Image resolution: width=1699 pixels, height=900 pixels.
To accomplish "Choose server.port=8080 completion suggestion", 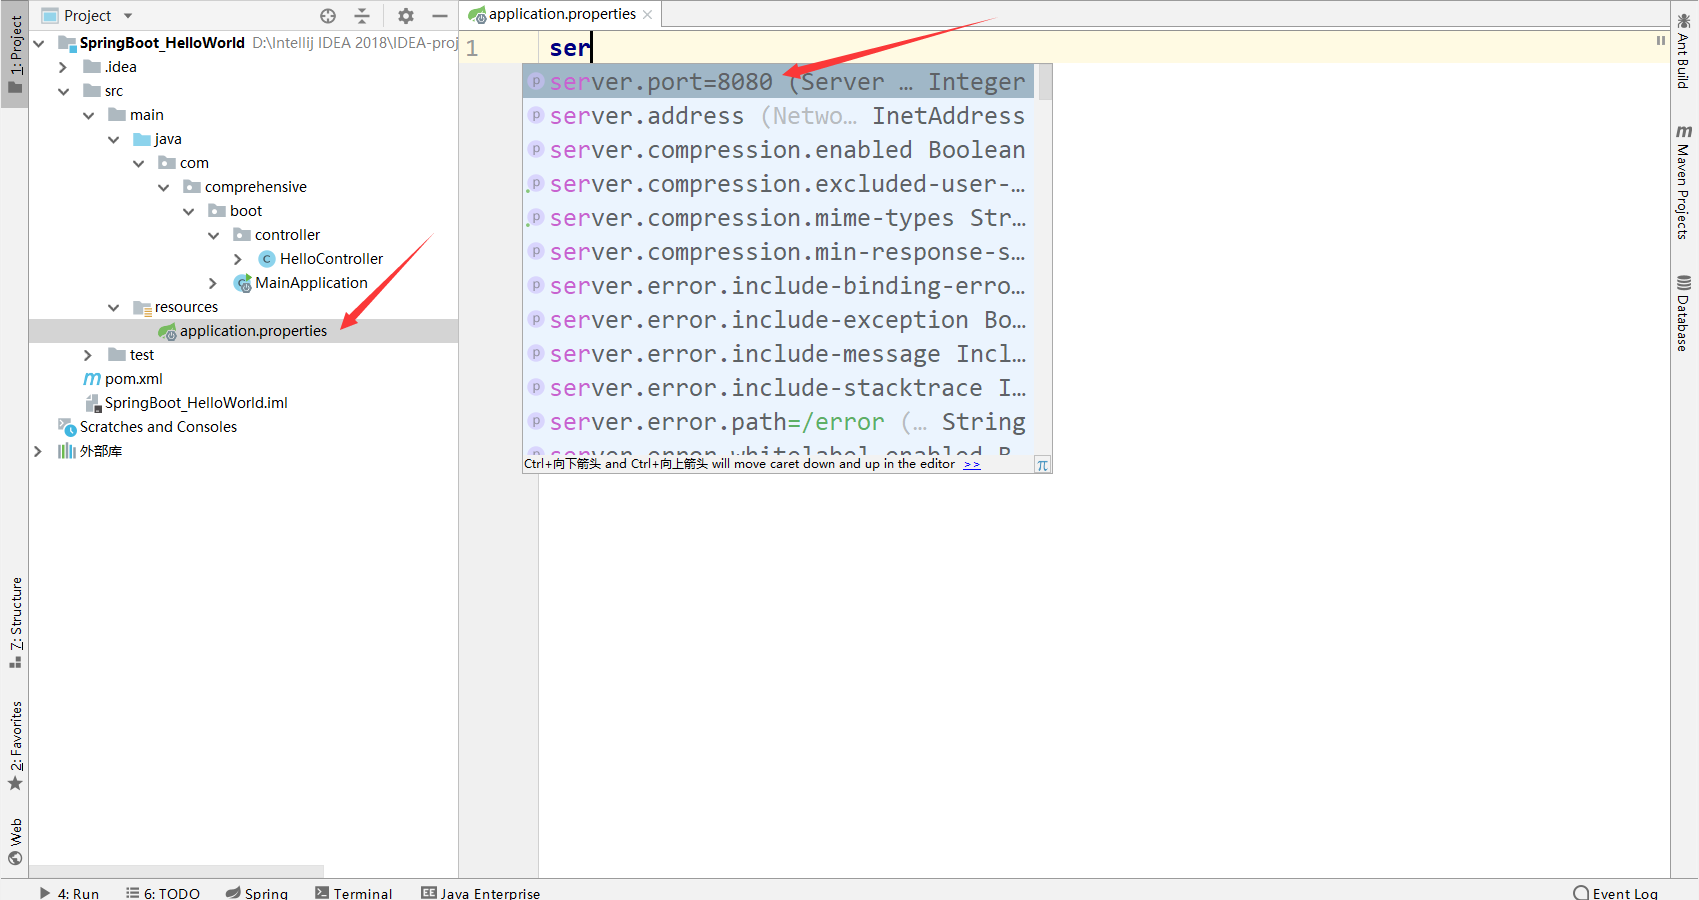I will click(778, 82).
